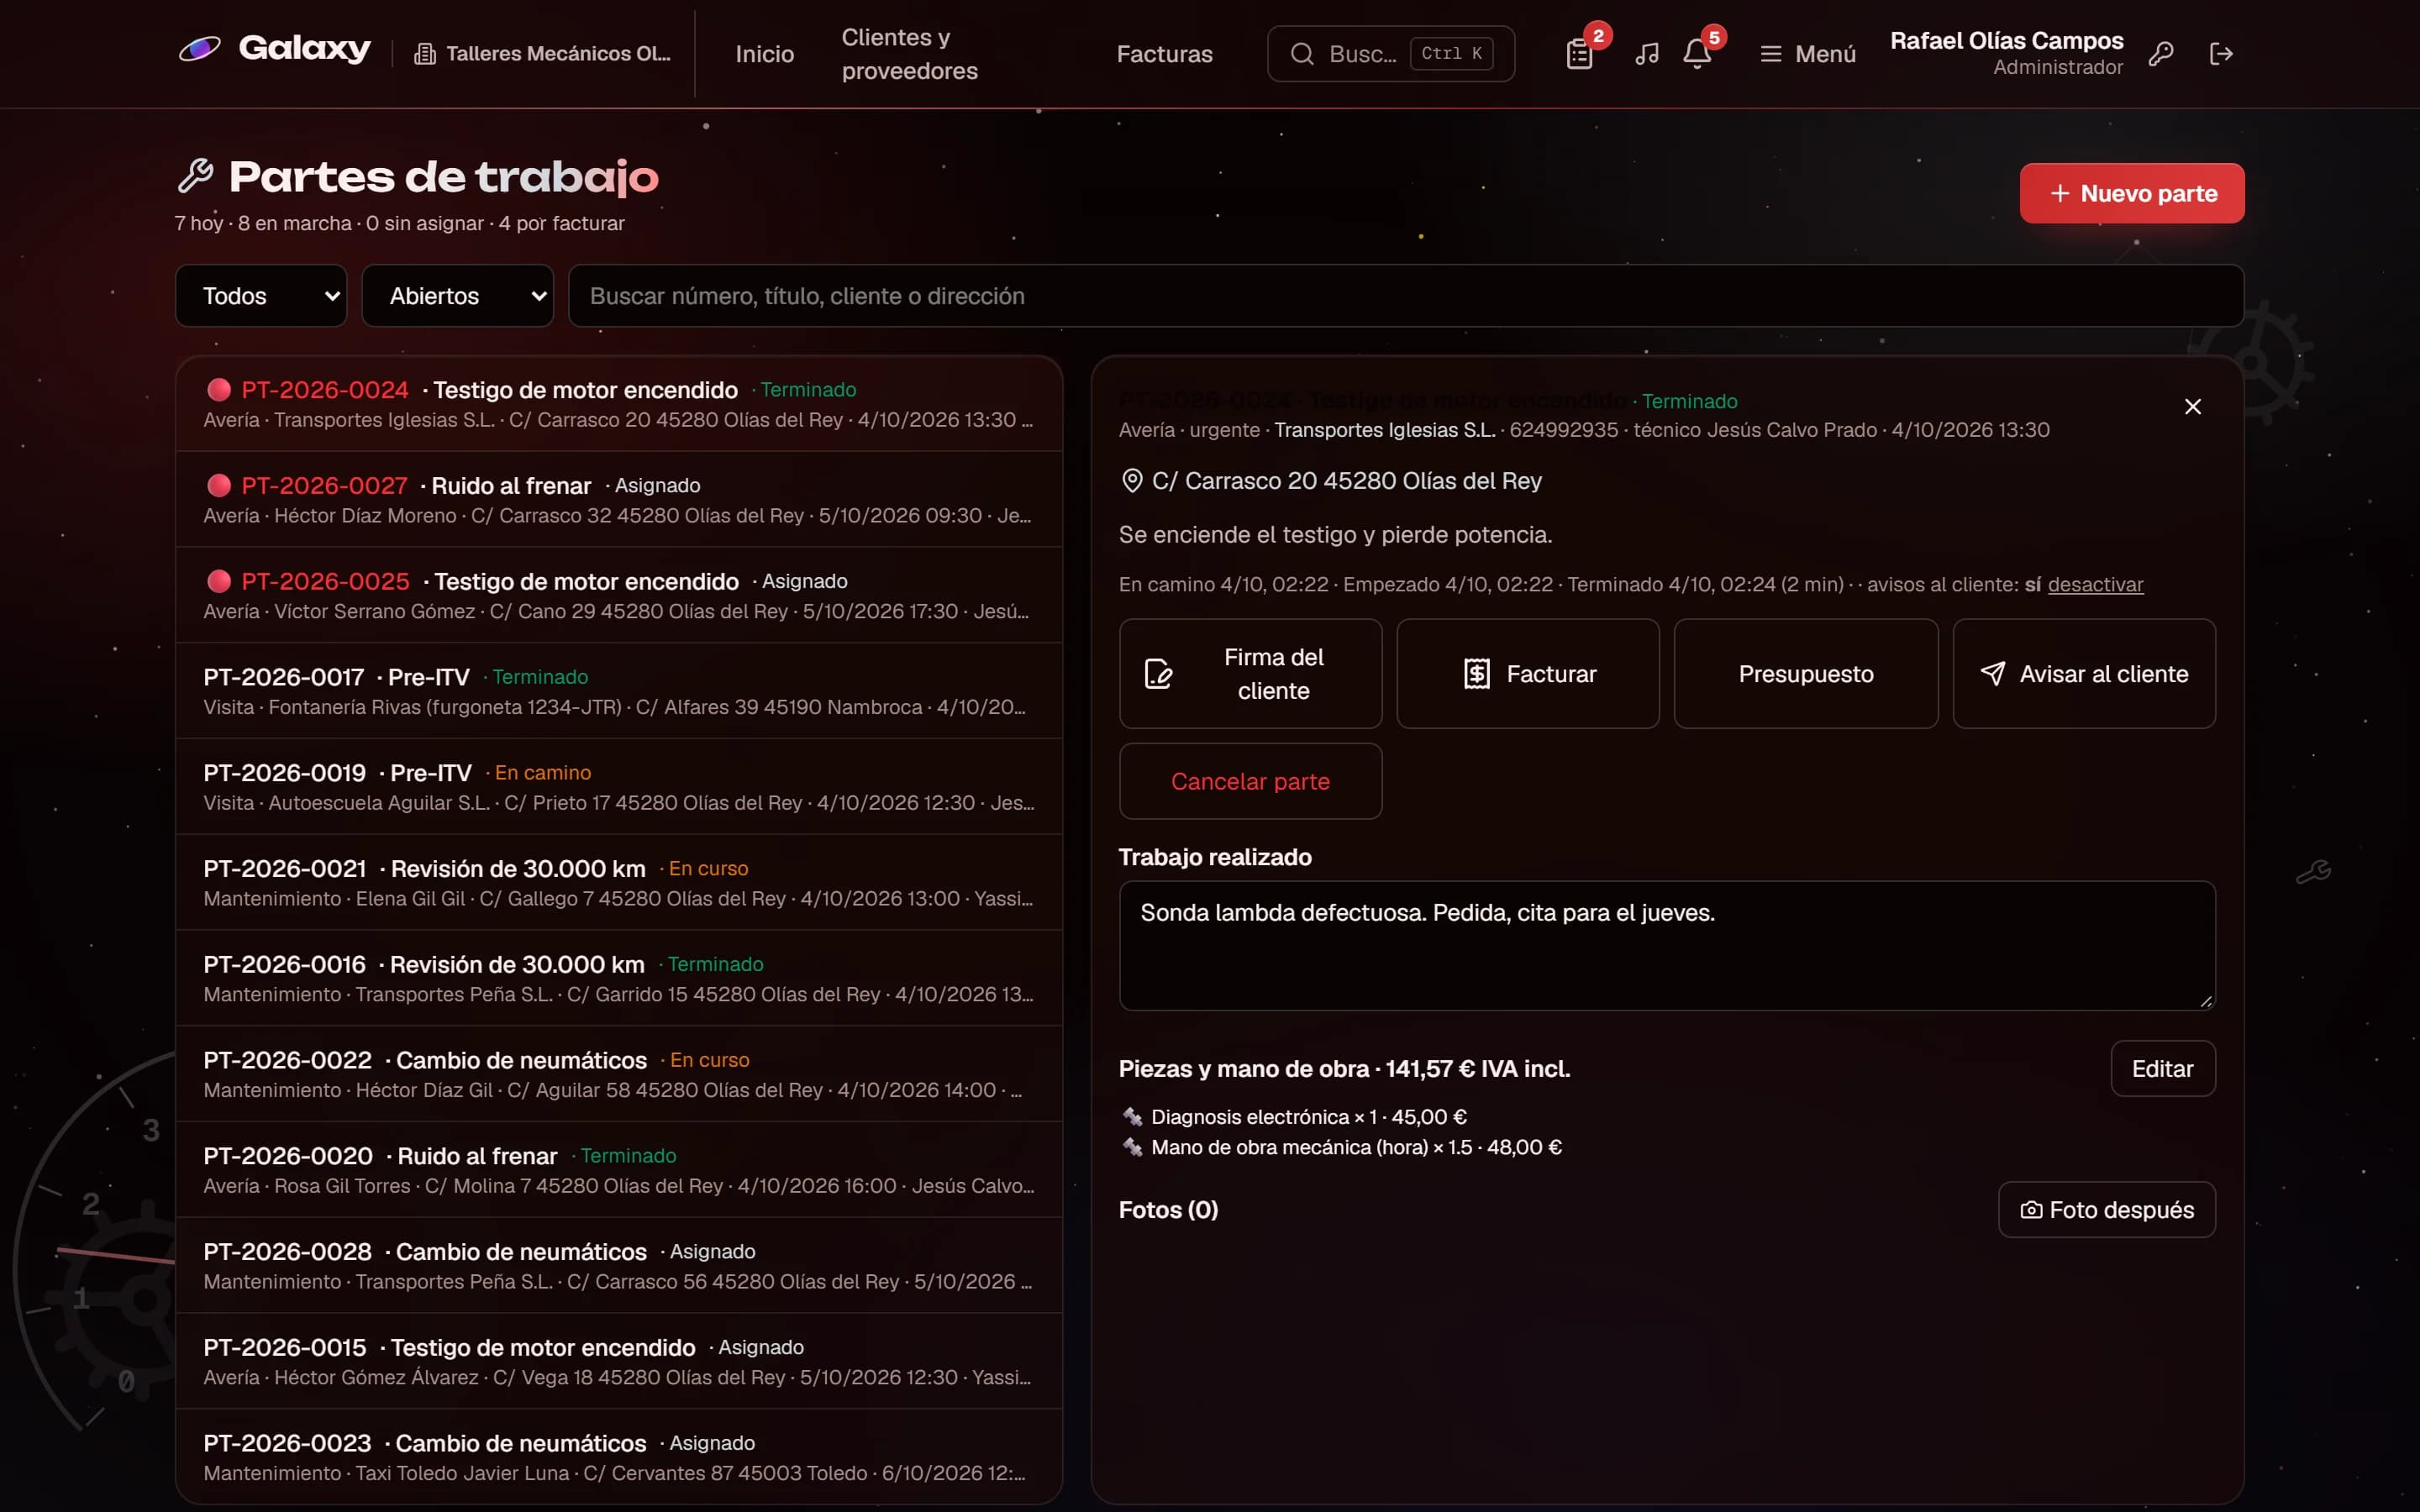Viewport: 2420px width, 1512px height.
Task: Click Nuevo parte button
Action: click(x=2132, y=193)
